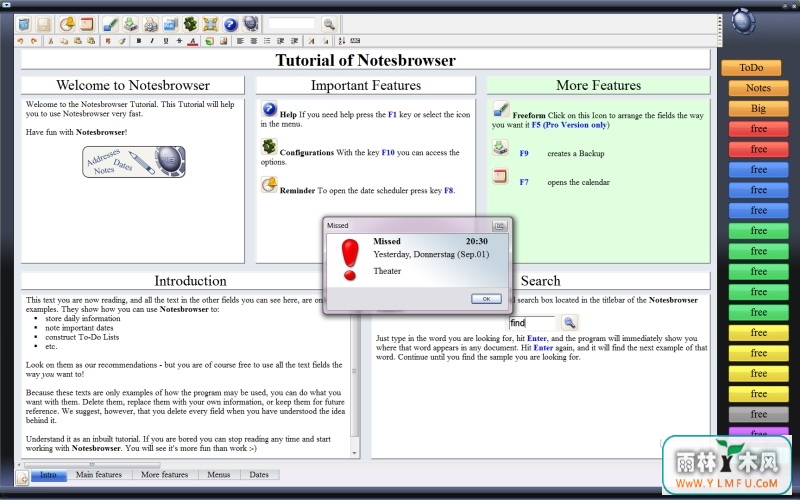
Task: Click the Paste clipboard icon
Action: [78, 41]
